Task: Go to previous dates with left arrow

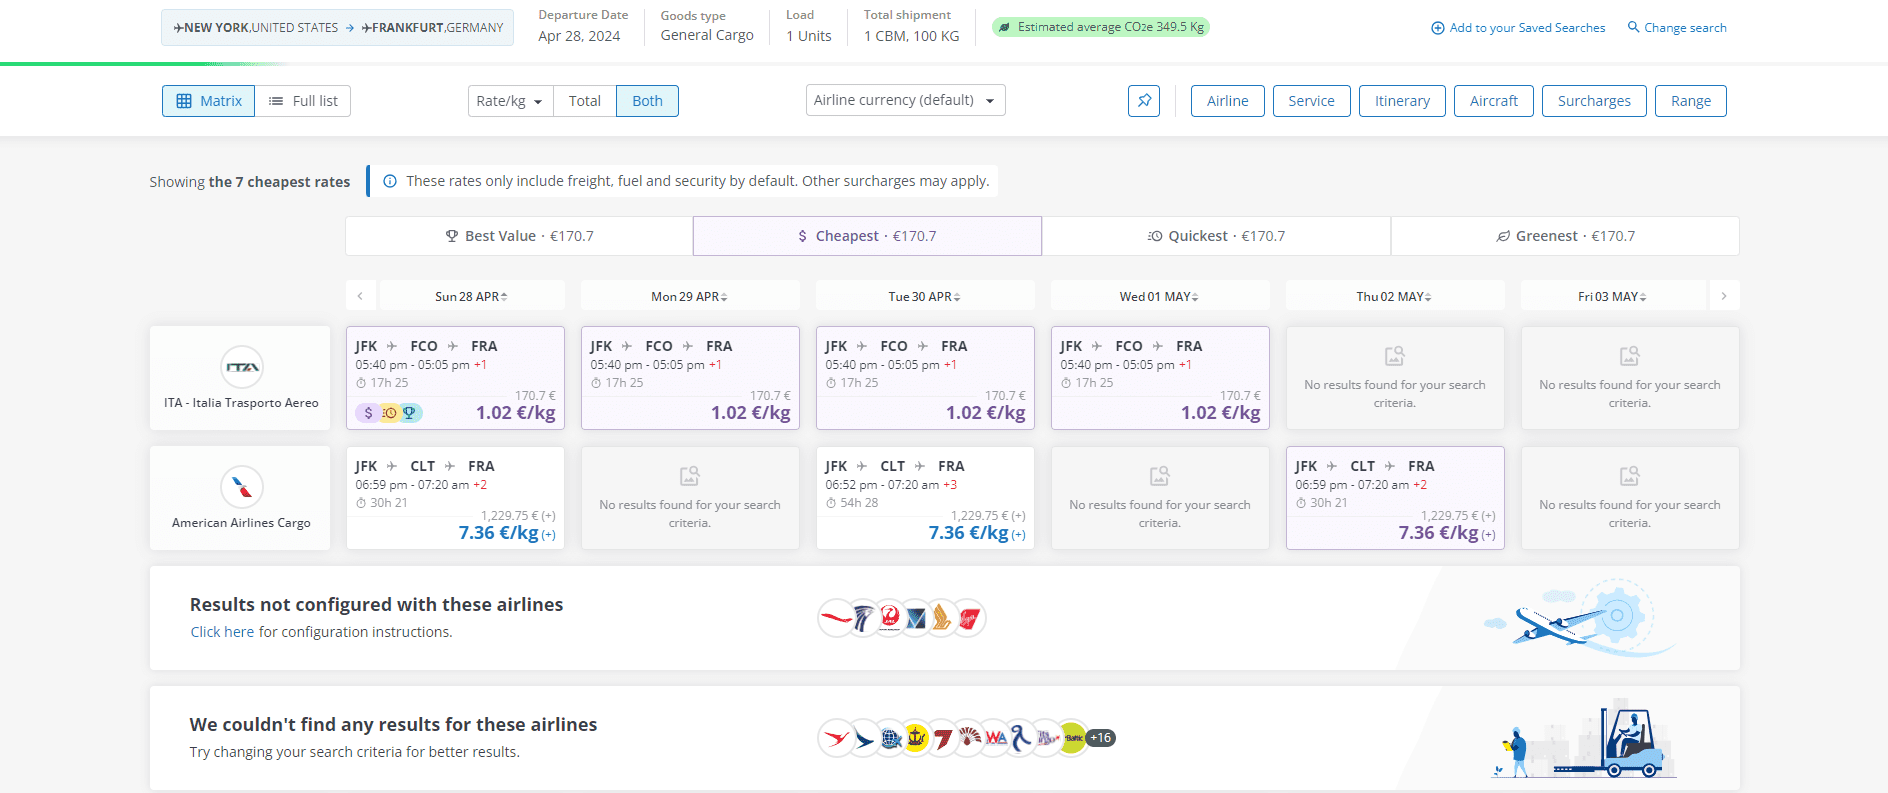Action: (360, 296)
